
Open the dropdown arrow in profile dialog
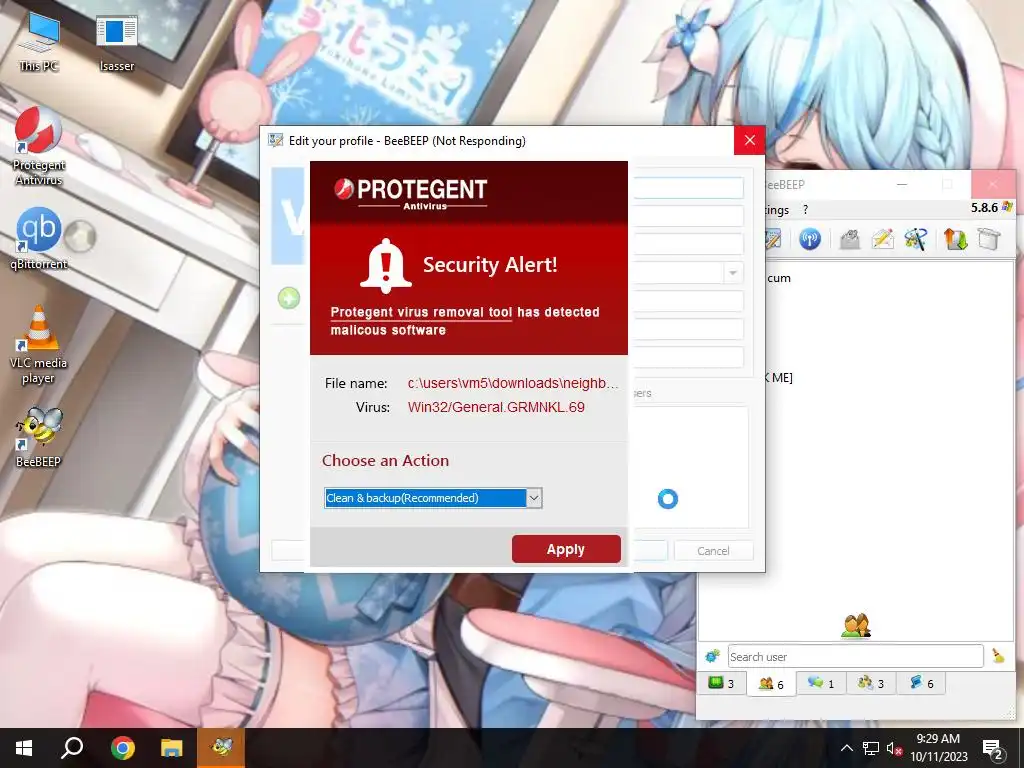coord(733,272)
